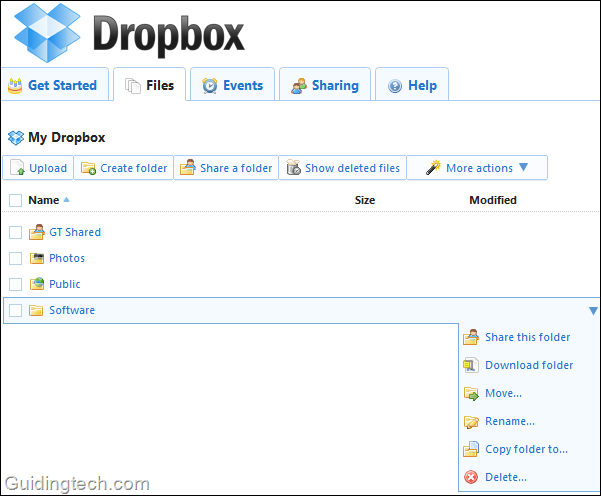This screenshot has height=496, width=601.
Task: Check the Public folder checkbox
Action: [x=15, y=284]
